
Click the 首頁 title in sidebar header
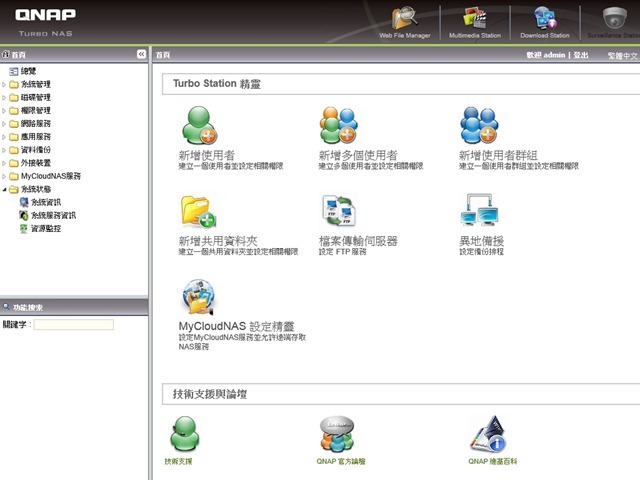18,55
